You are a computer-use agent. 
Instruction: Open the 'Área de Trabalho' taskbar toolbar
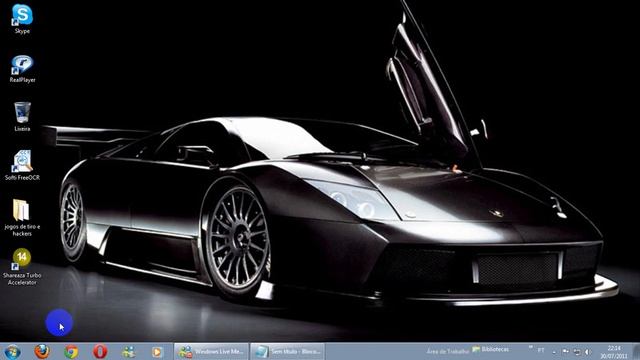(x=447, y=351)
